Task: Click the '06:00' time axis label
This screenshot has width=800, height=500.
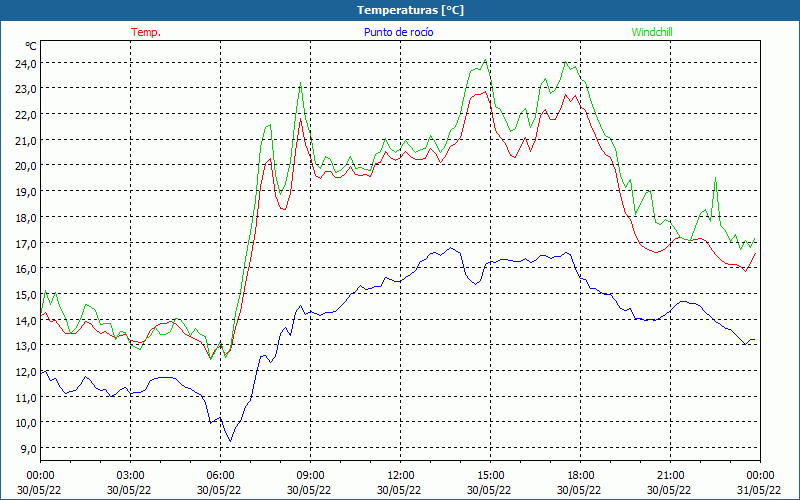Action: (x=220, y=476)
